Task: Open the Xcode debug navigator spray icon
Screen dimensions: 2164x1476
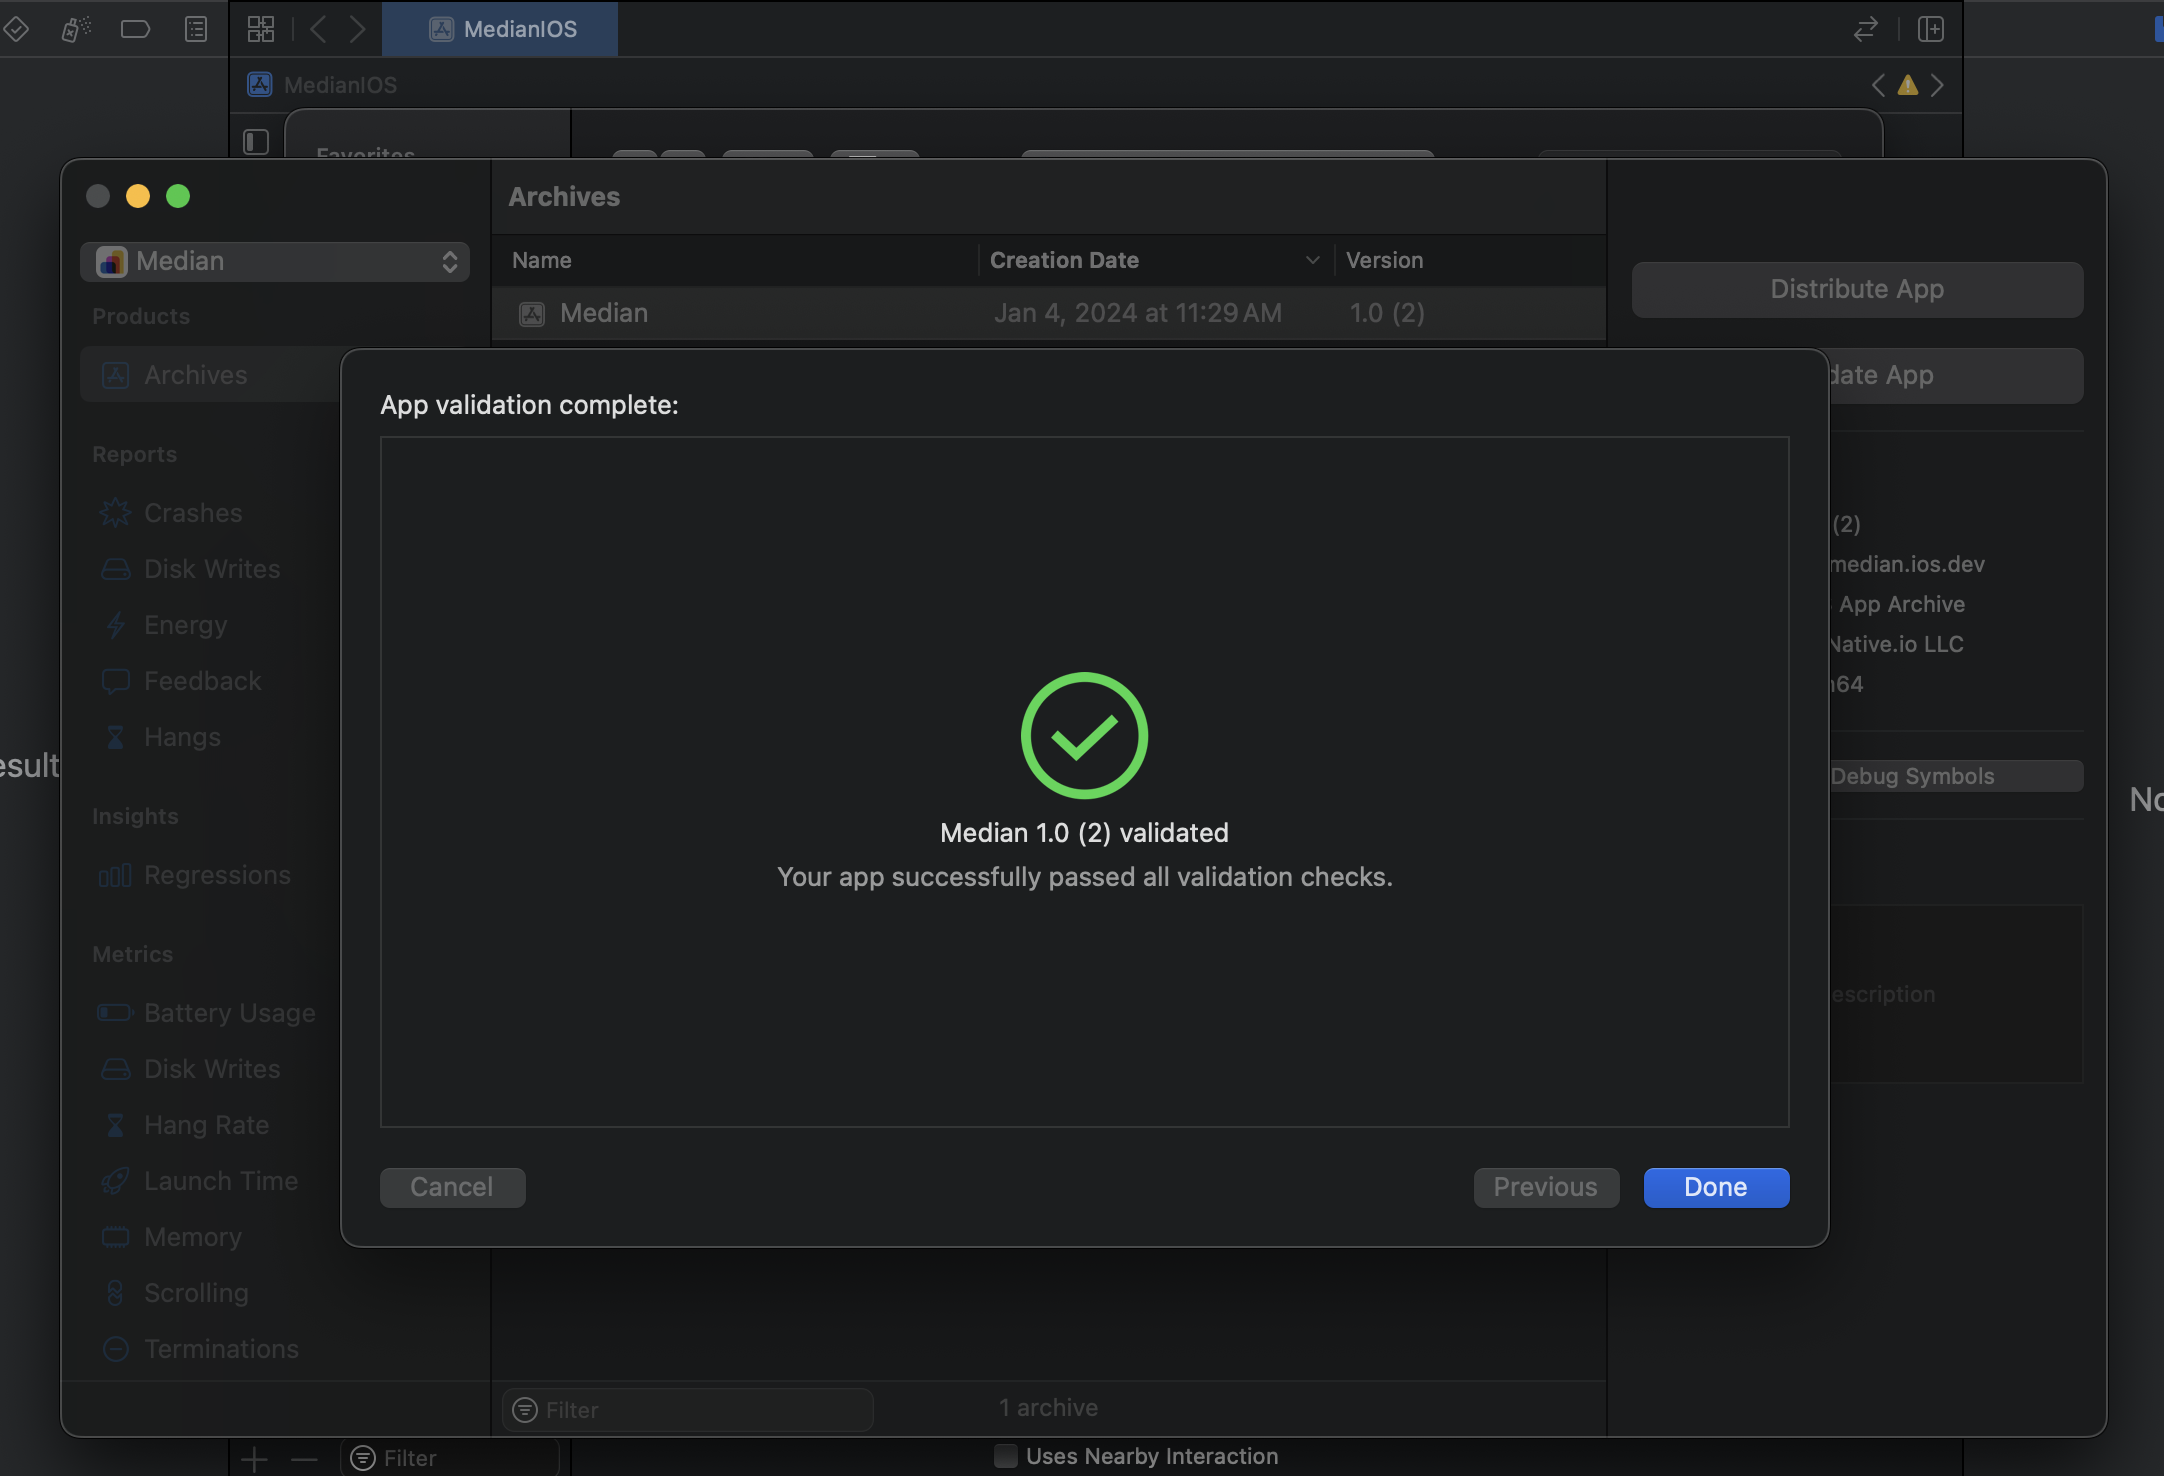Action: pos(76,29)
